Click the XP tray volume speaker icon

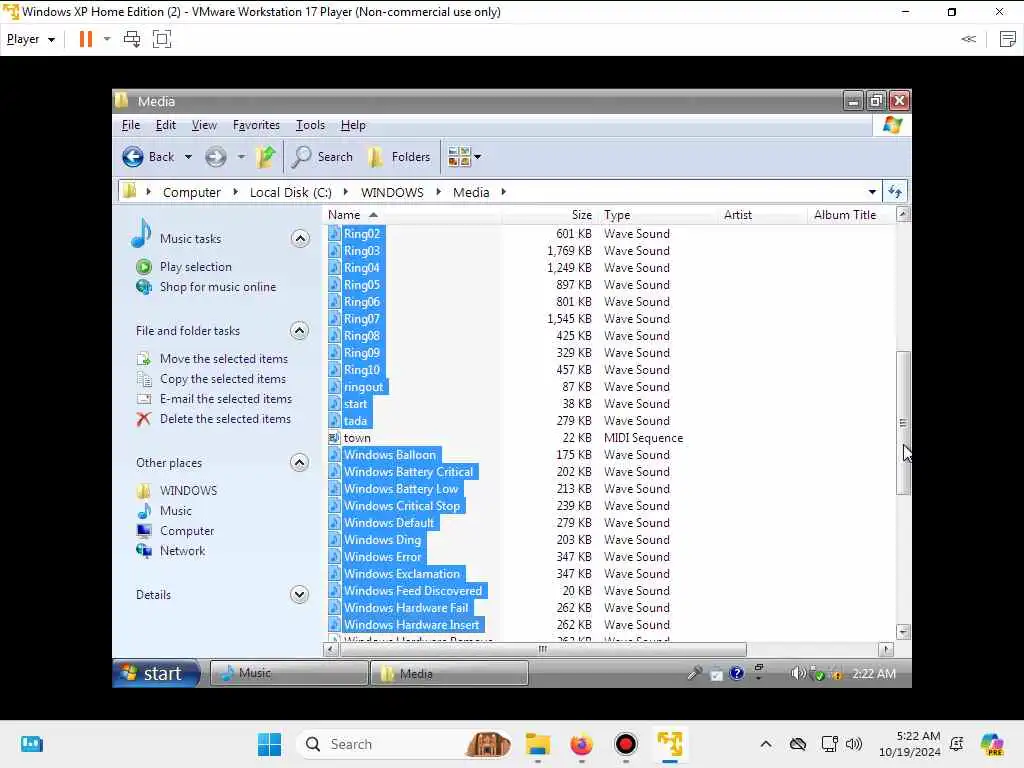(797, 673)
